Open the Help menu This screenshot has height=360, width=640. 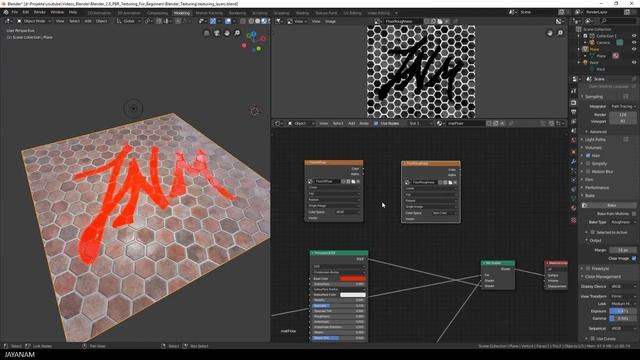[x=73, y=13]
